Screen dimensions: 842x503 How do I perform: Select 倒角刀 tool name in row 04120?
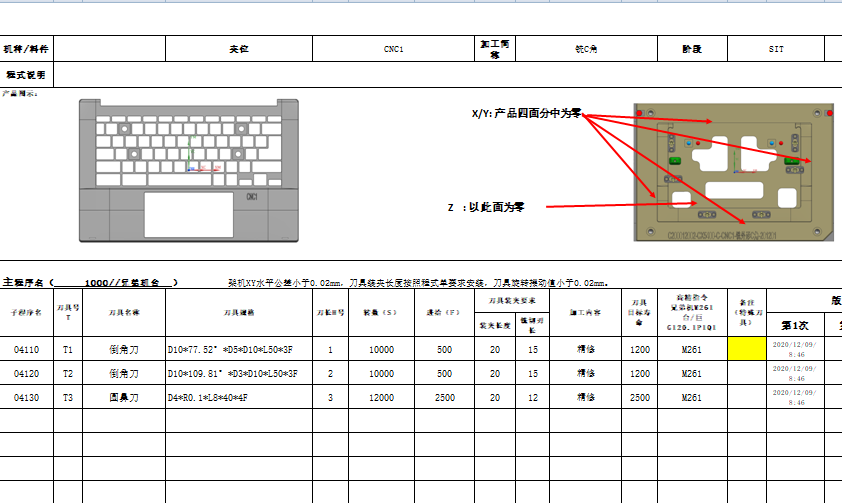pos(124,373)
